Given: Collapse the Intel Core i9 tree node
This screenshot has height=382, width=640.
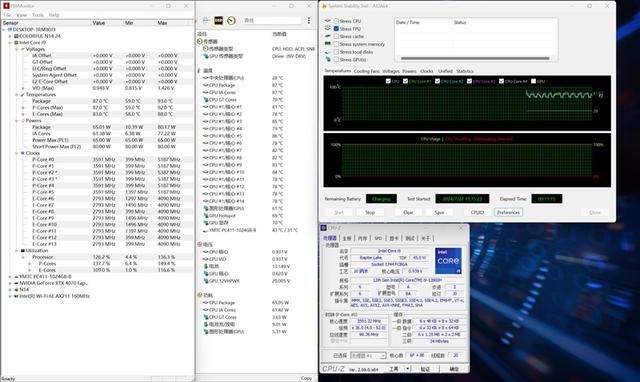Looking at the screenshot, I should [x=10, y=42].
